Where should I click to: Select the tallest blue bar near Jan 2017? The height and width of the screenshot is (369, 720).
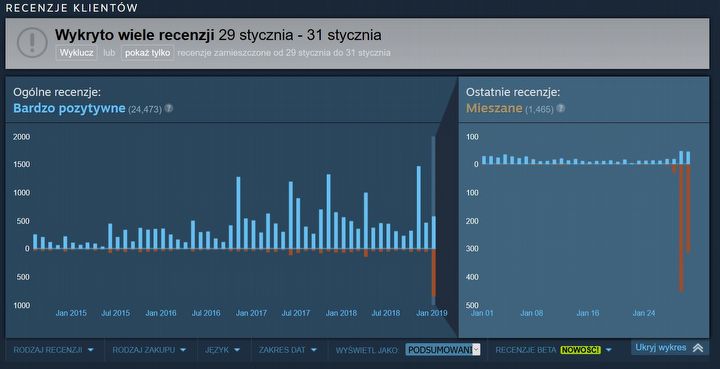pyautogui.click(x=238, y=213)
